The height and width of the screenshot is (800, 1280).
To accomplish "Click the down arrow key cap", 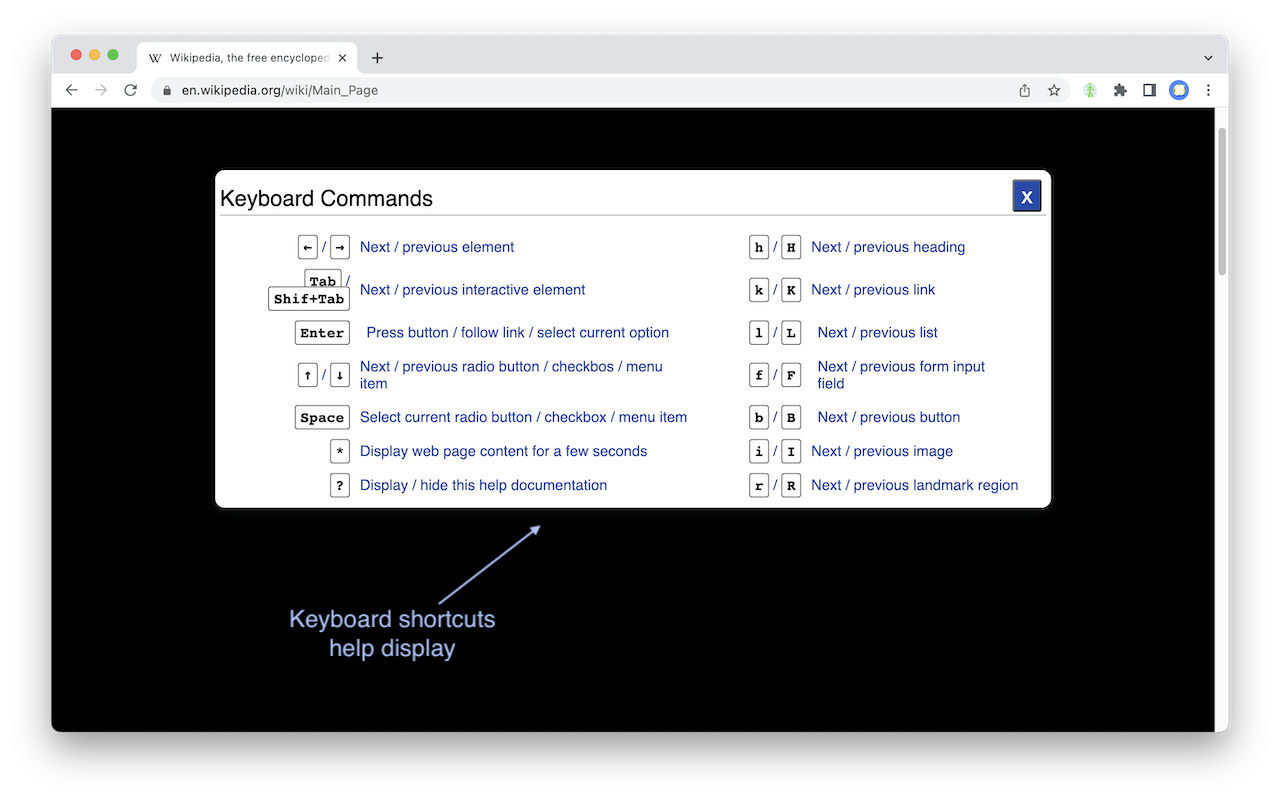I will coord(340,375).
